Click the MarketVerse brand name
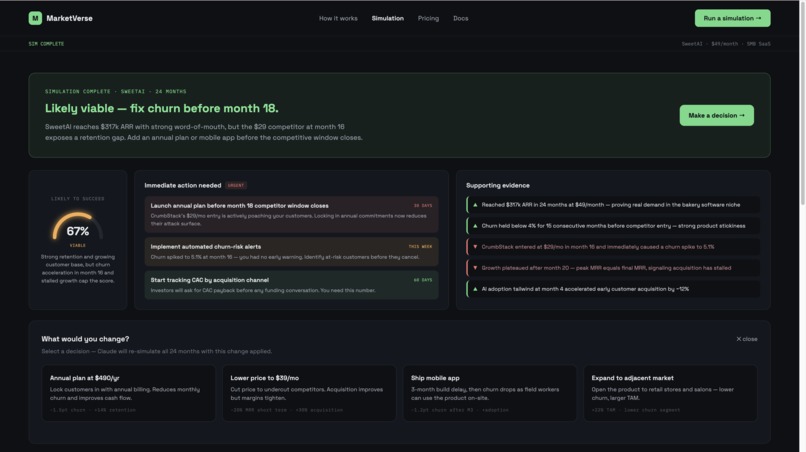This screenshot has height=452, width=806. coord(69,19)
